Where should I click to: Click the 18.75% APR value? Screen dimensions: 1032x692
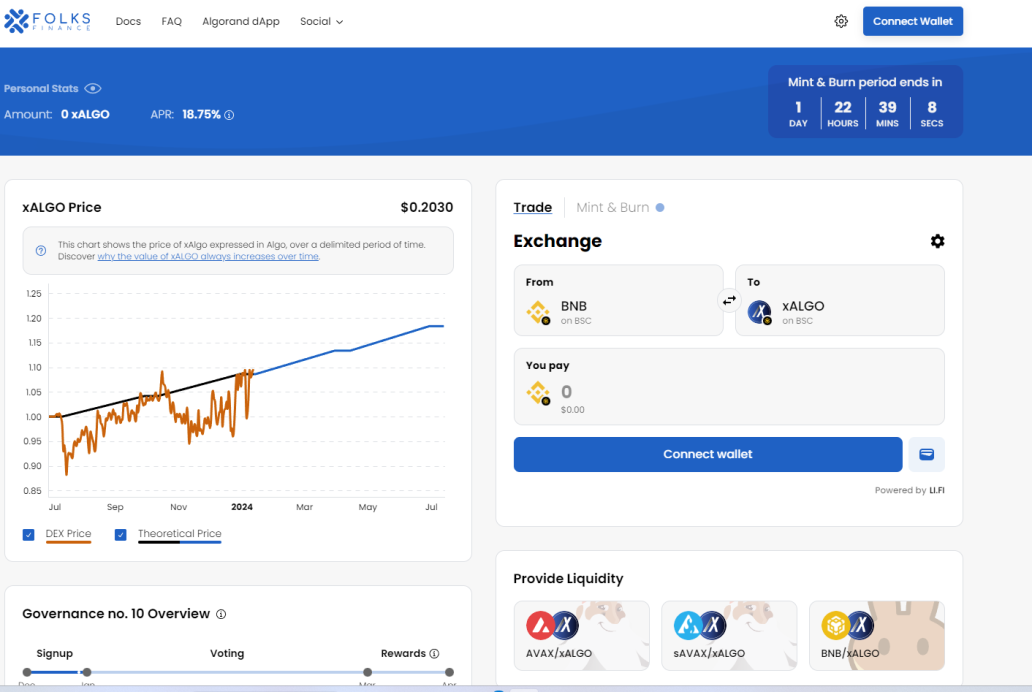click(x=201, y=115)
